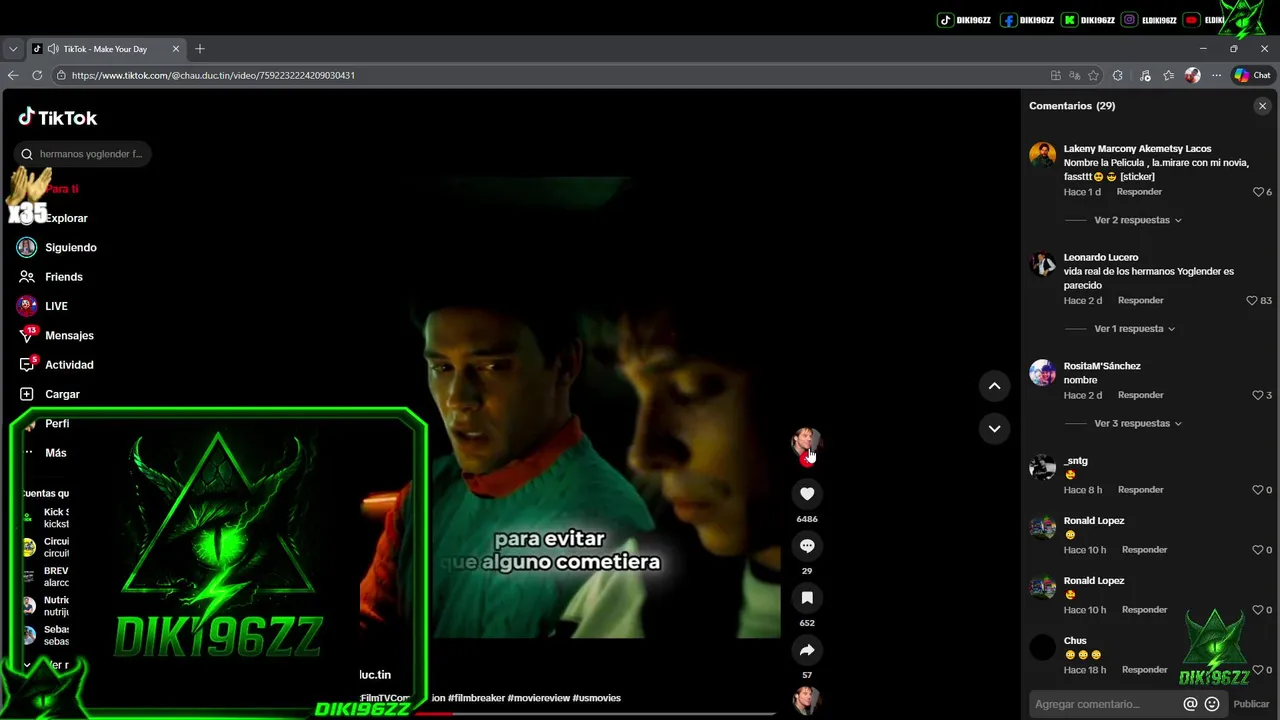Click the Publicar button
The width and height of the screenshot is (1280, 720).
pyautogui.click(x=1251, y=704)
